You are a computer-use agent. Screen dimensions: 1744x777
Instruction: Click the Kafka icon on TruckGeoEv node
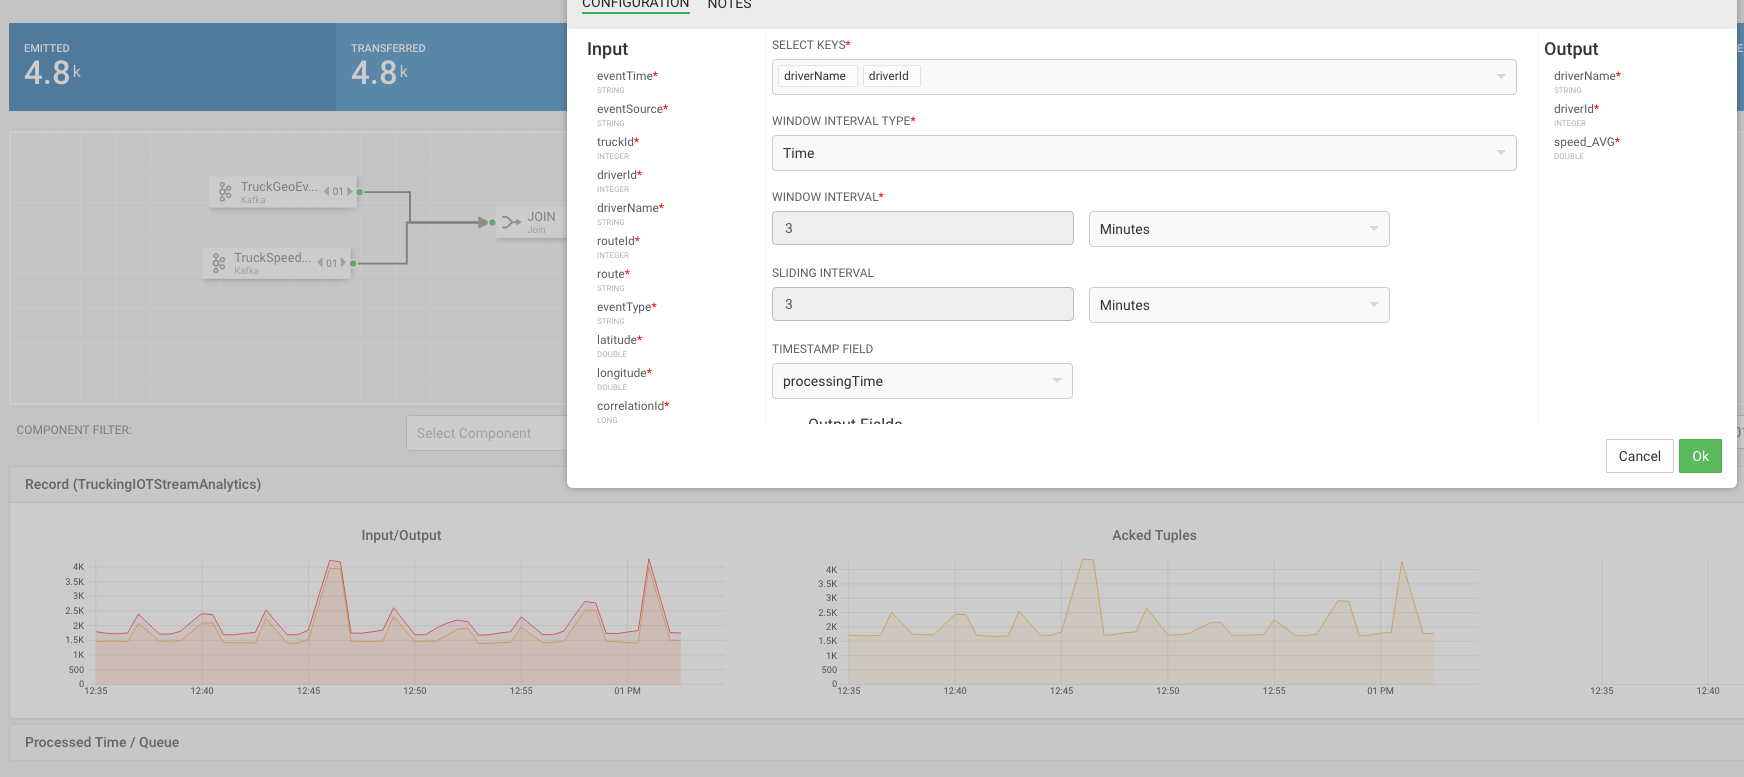coord(225,192)
